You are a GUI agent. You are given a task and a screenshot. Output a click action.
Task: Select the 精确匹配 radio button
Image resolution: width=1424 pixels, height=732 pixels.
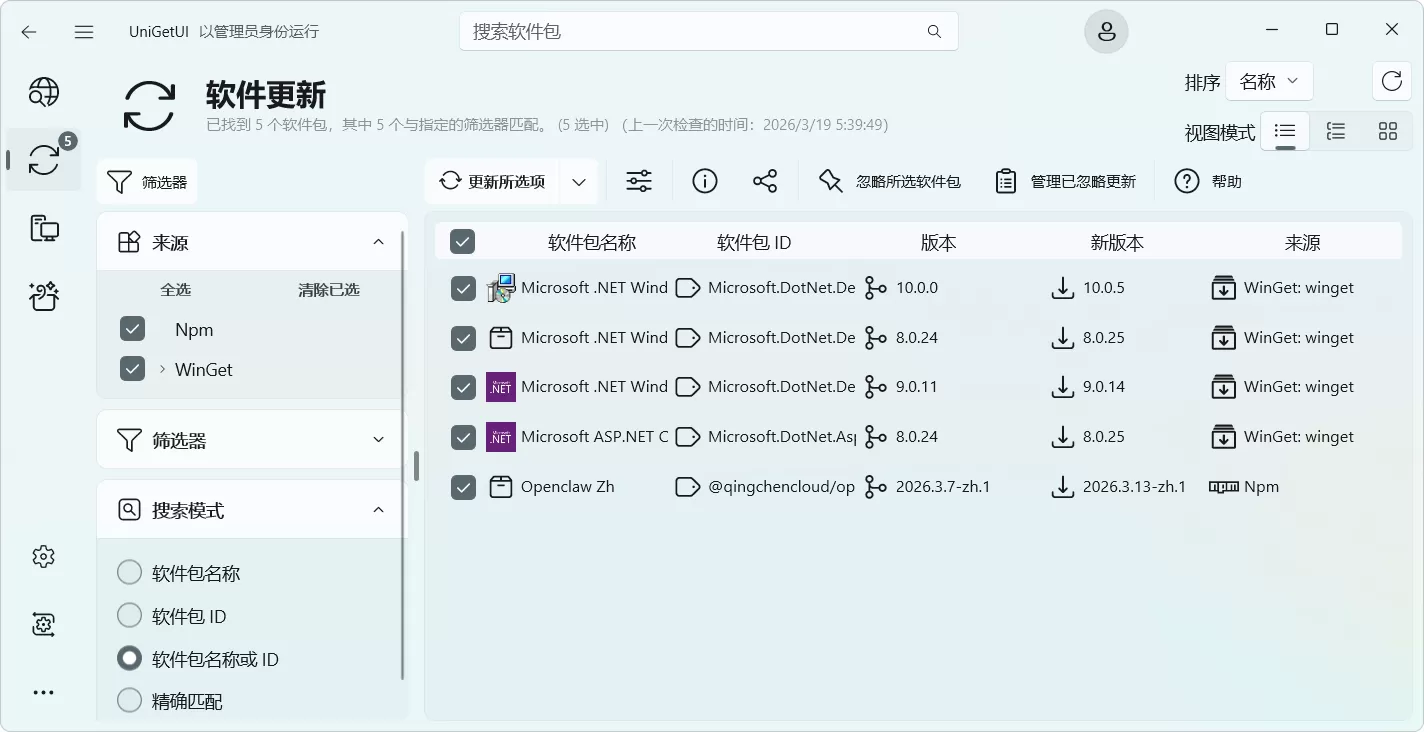tap(129, 701)
